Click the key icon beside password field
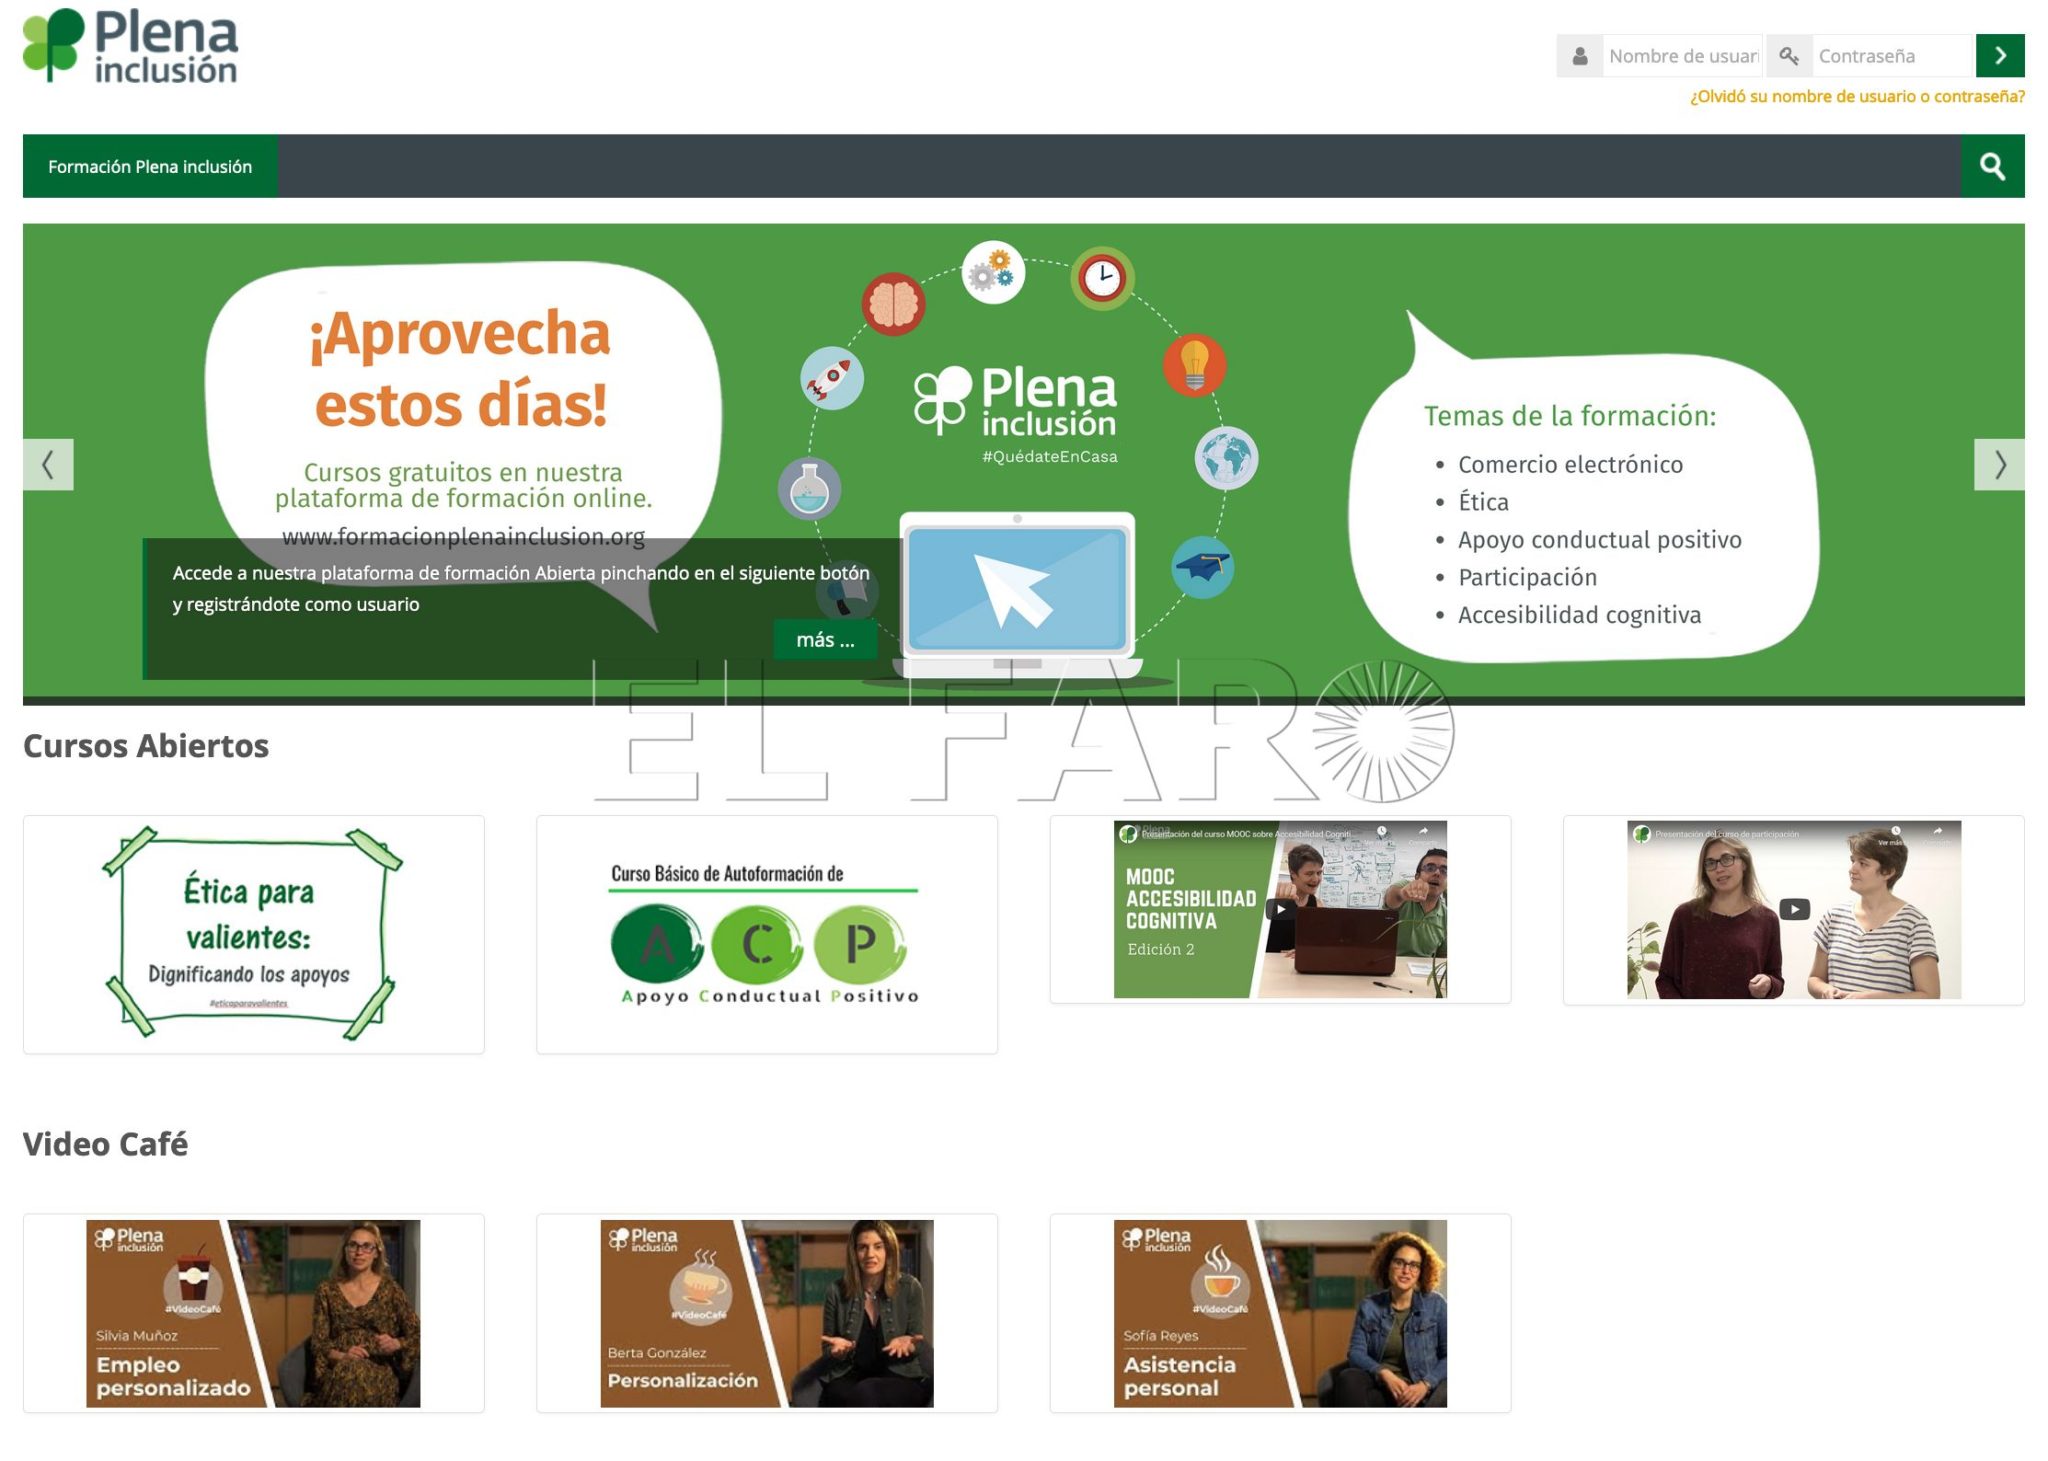The height and width of the screenshot is (1461, 2048). 1789,56
